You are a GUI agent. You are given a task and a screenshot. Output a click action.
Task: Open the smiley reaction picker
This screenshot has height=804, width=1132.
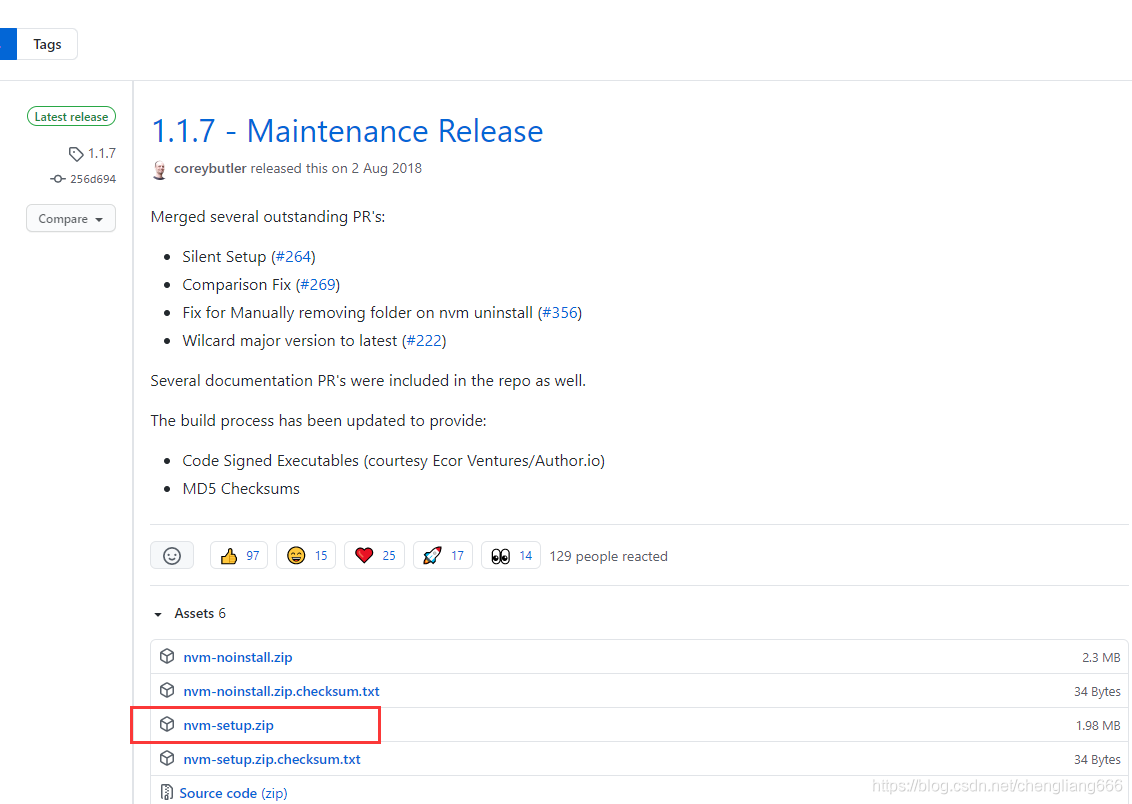tap(171, 555)
